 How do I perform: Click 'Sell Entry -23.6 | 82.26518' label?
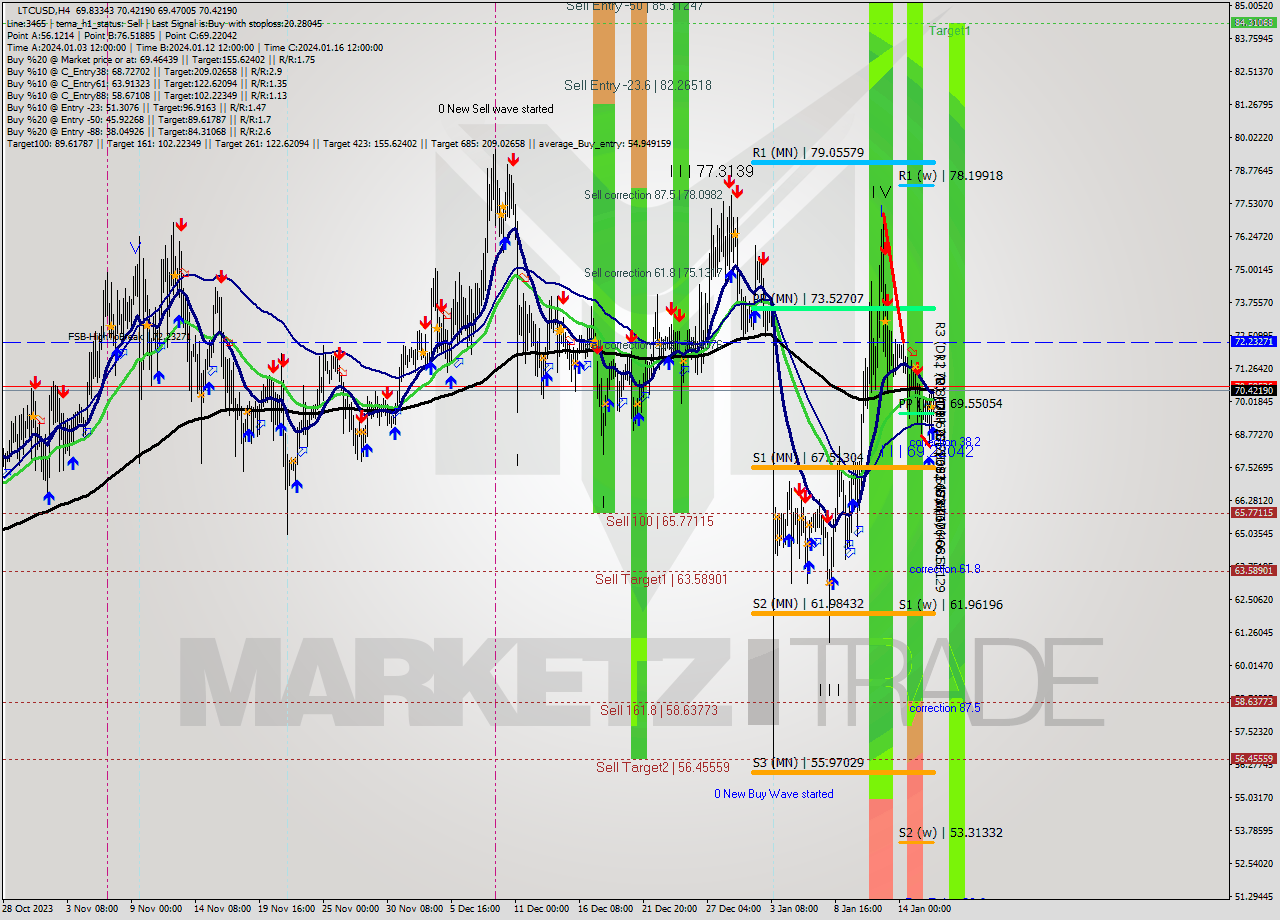[637, 86]
